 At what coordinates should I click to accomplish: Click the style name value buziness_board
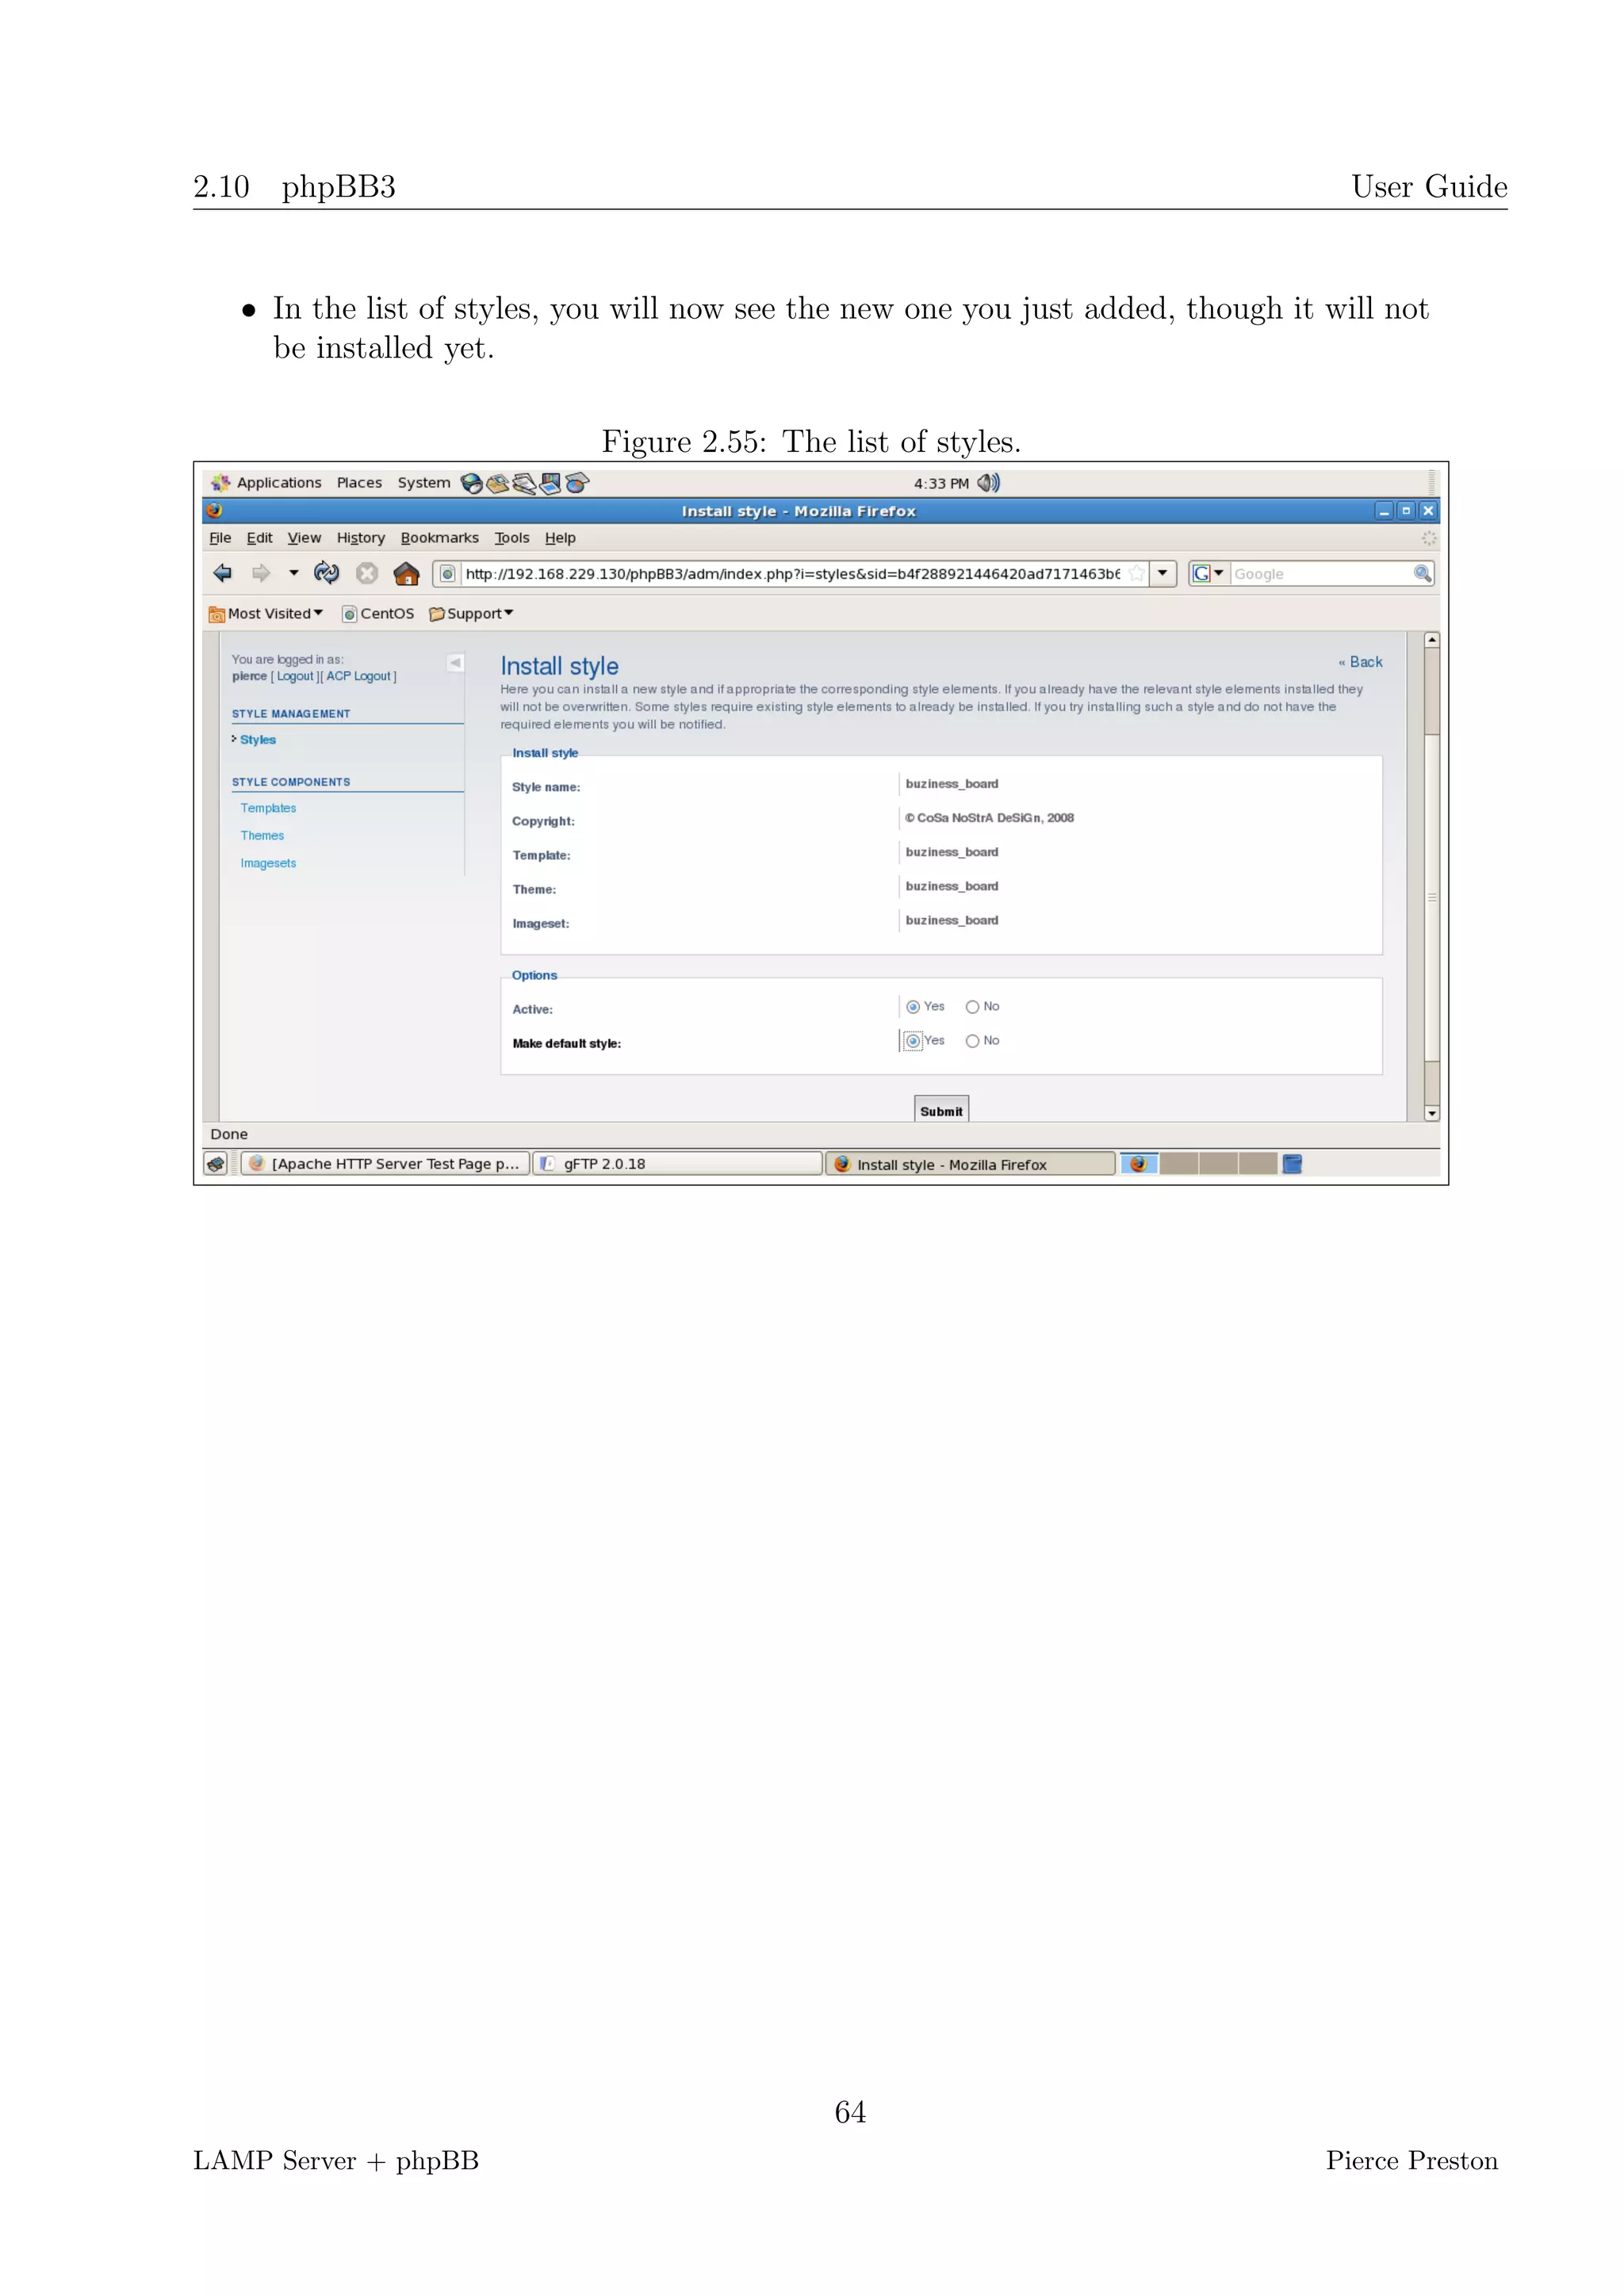tap(952, 784)
